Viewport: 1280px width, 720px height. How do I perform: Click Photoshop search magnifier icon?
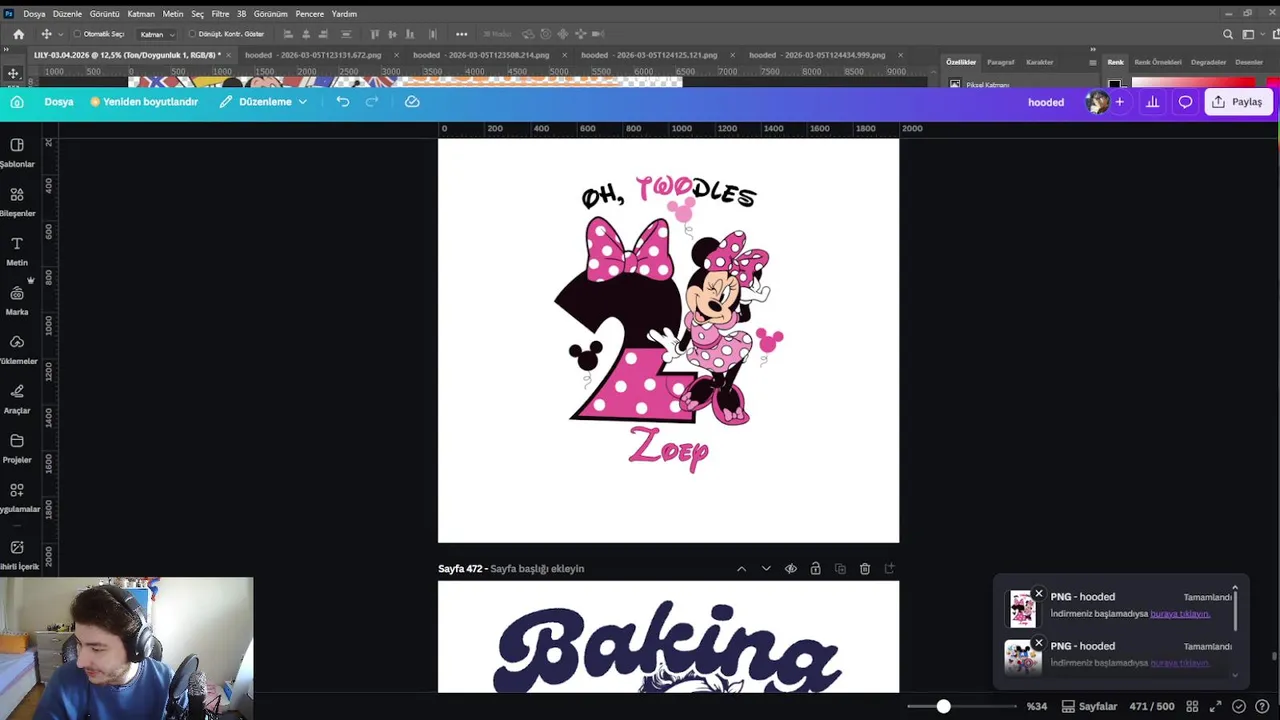pyautogui.click(x=1228, y=34)
